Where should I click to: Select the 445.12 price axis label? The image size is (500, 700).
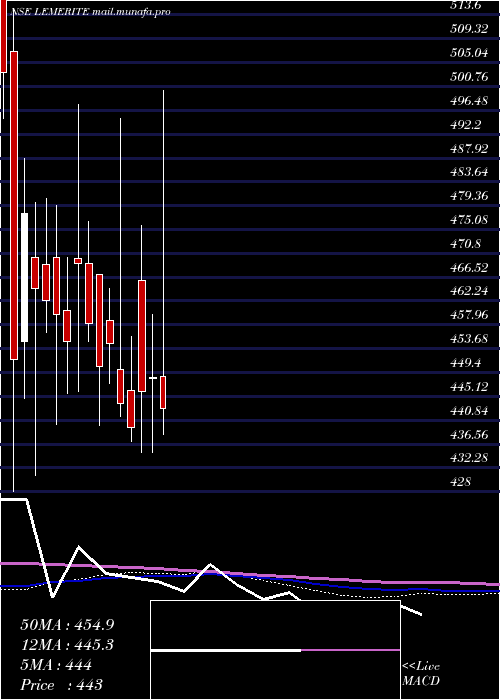tap(469, 387)
